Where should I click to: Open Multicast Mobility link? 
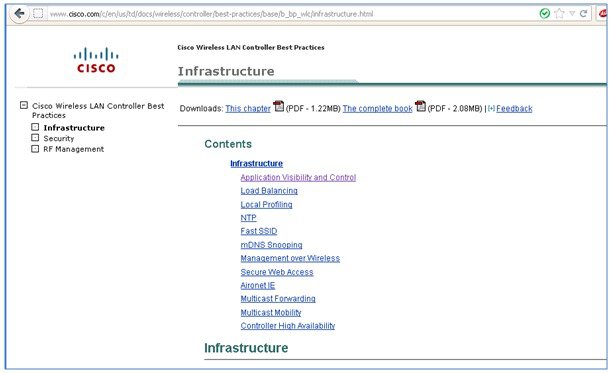click(x=271, y=312)
